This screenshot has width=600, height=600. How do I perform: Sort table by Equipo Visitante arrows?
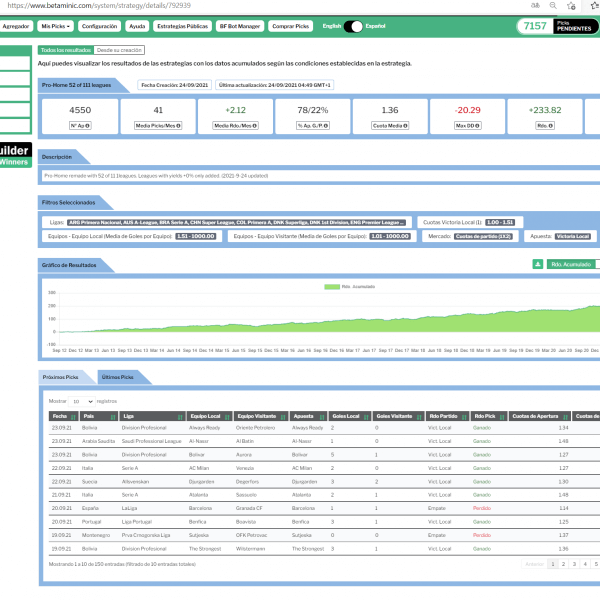[x=283, y=417]
